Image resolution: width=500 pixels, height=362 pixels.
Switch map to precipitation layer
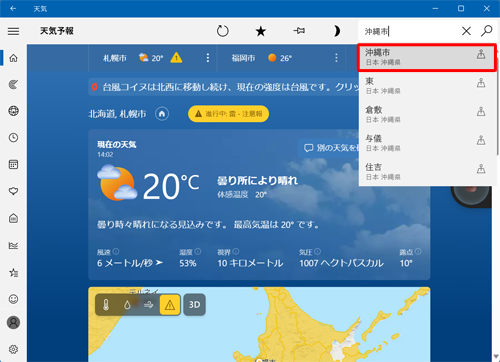pyautogui.click(x=127, y=305)
